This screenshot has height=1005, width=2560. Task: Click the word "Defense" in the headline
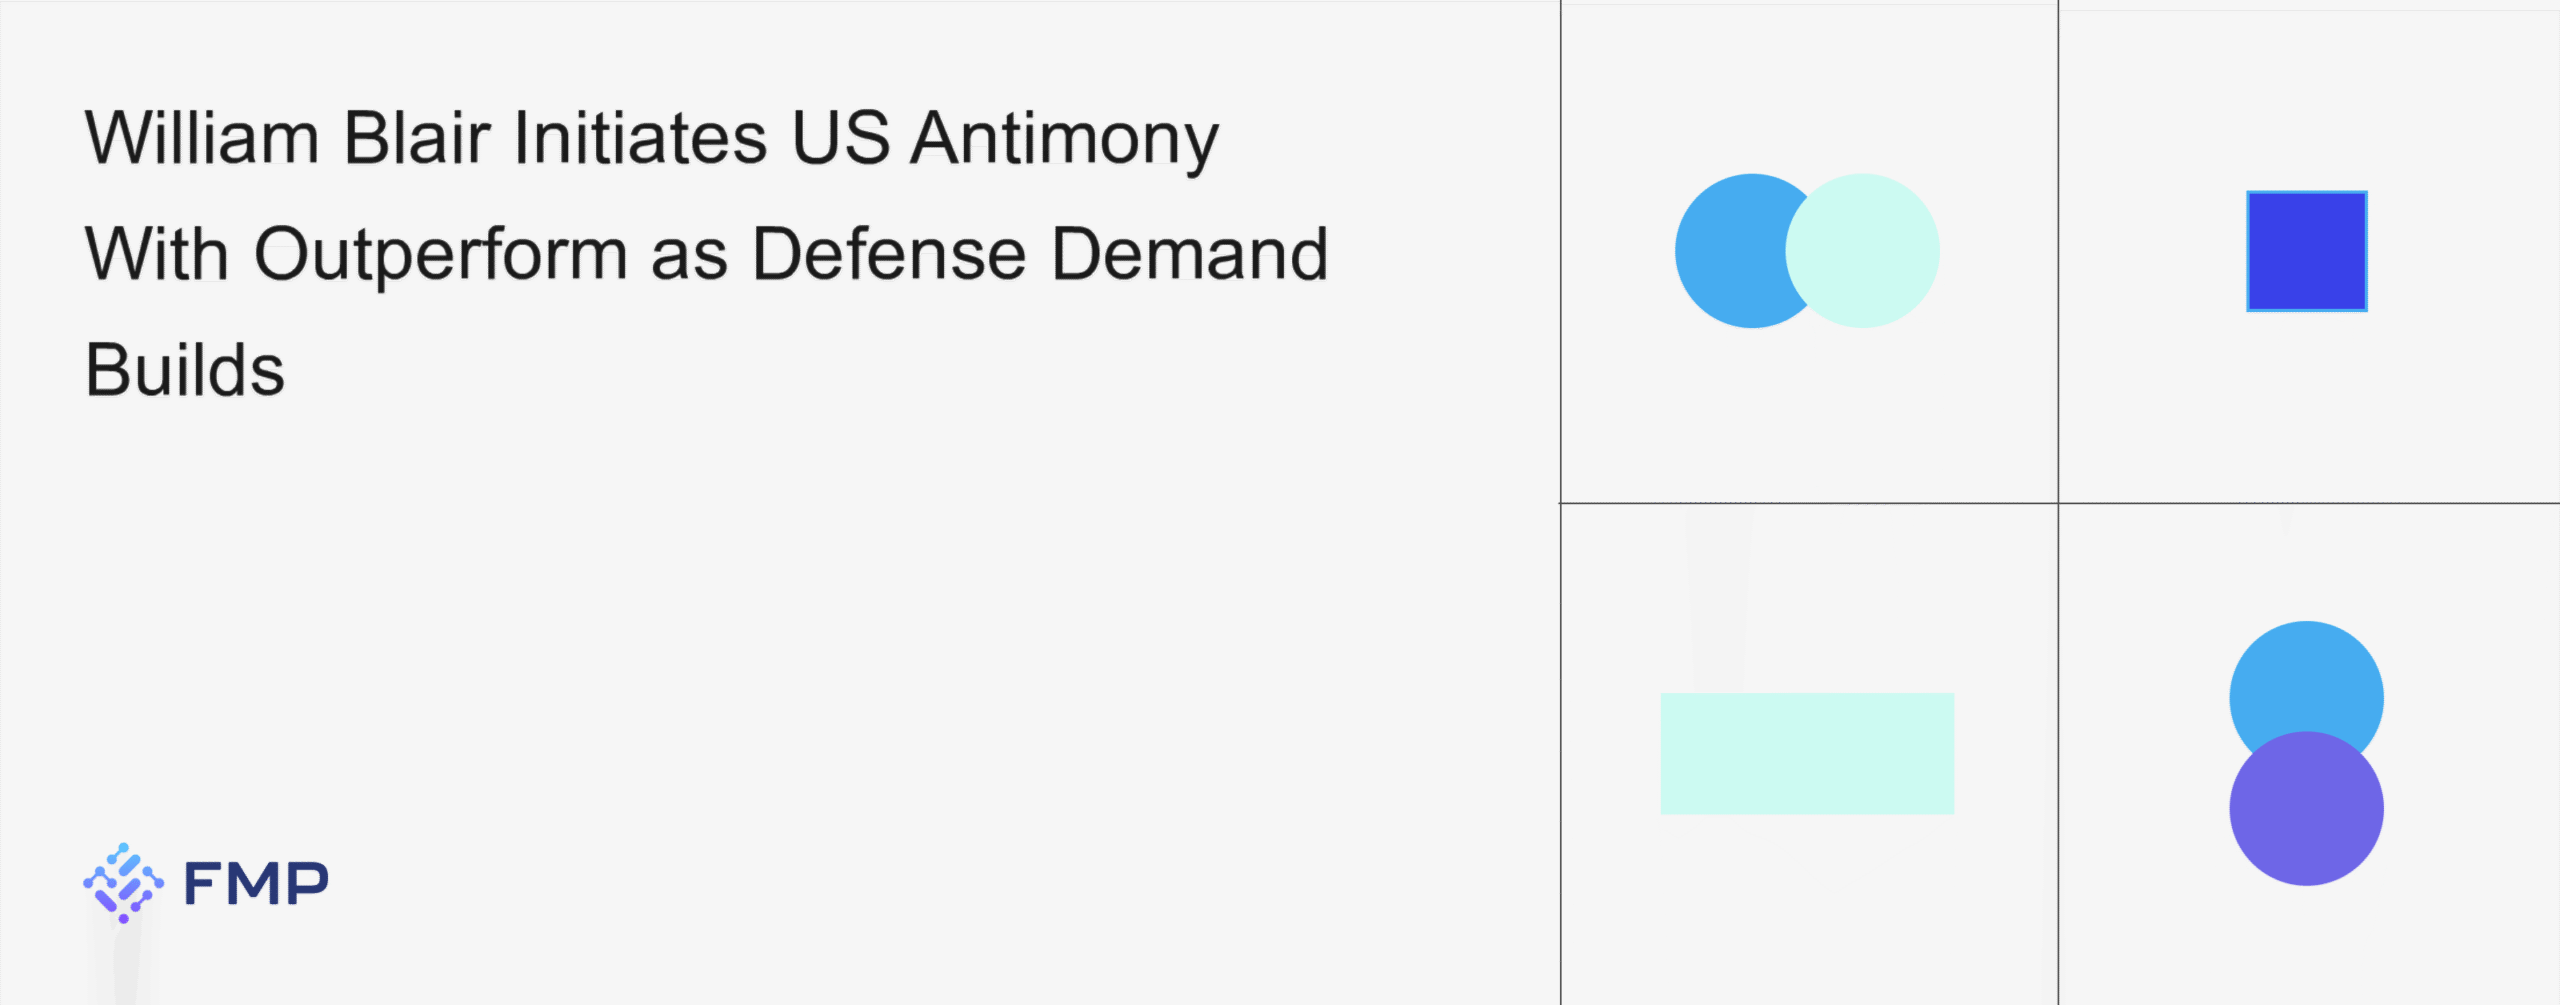pos(889,254)
